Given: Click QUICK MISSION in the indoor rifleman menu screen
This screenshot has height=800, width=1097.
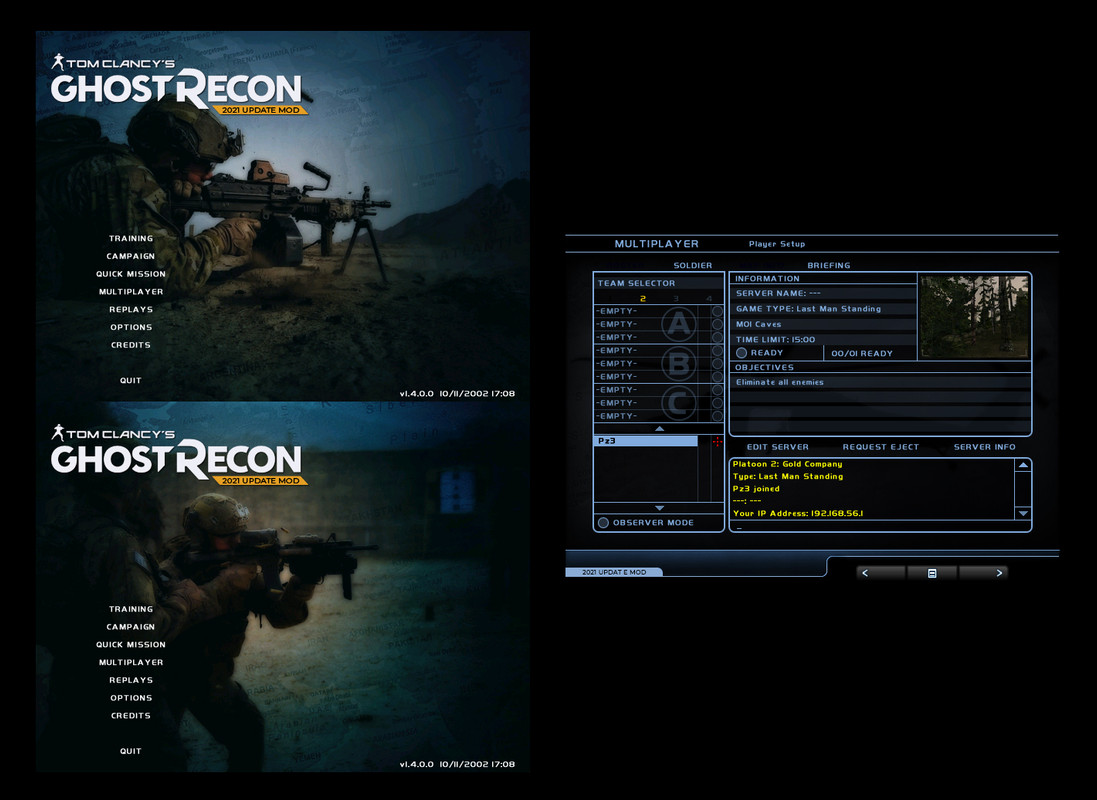Looking at the screenshot, I should (x=131, y=645).
